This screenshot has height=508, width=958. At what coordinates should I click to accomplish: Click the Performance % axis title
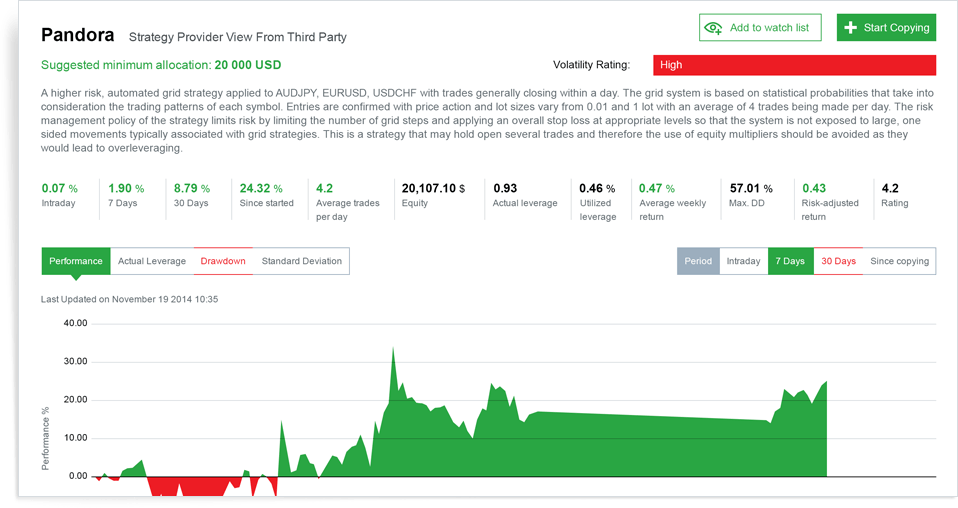click(x=45, y=438)
